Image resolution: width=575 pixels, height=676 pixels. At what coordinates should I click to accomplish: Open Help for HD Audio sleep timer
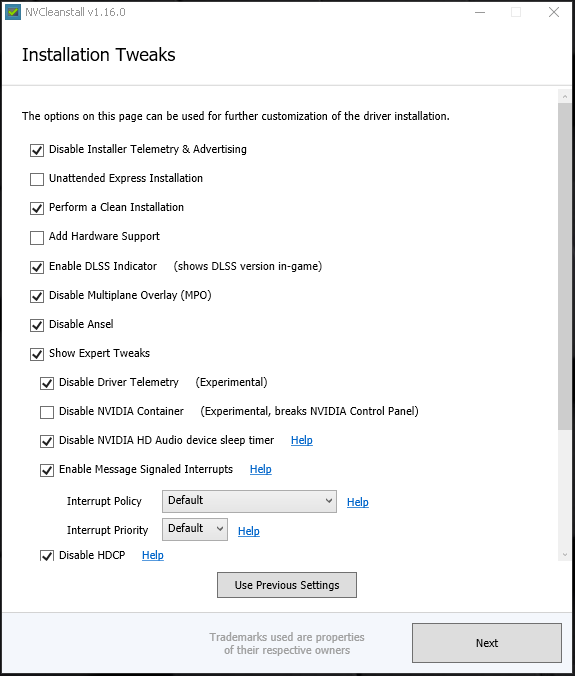[302, 440]
